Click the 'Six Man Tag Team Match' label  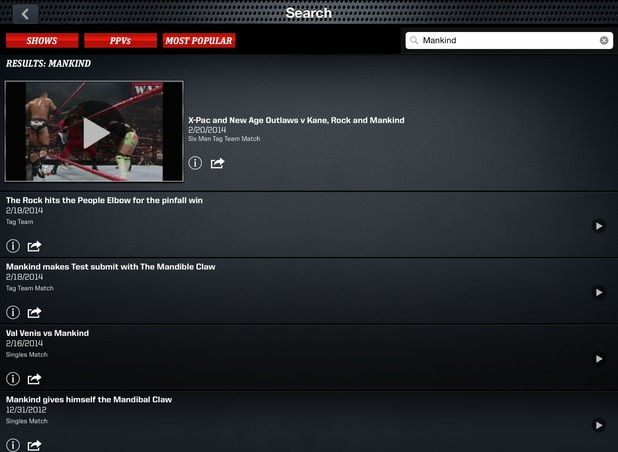click(224, 139)
